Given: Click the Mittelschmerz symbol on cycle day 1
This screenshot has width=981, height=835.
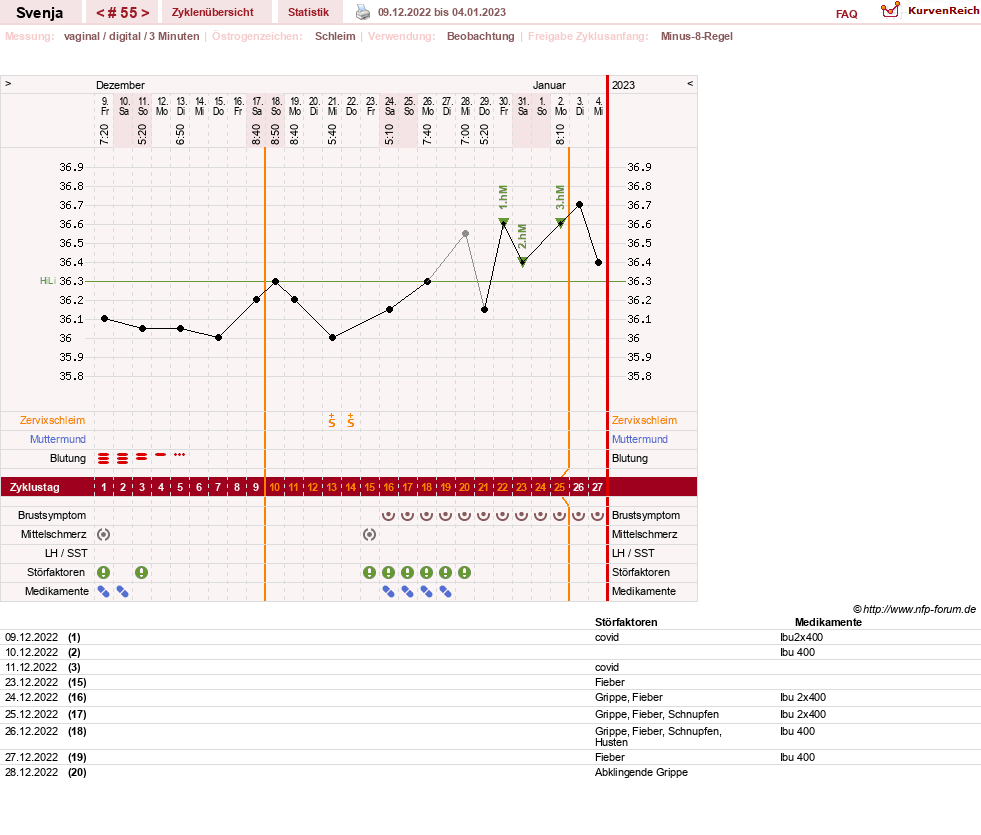Looking at the screenshot, I should coord(104,534).
